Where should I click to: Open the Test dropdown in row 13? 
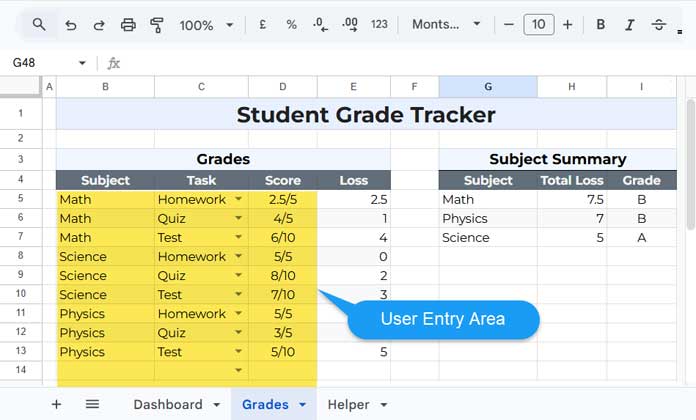[x=238, y=352]
